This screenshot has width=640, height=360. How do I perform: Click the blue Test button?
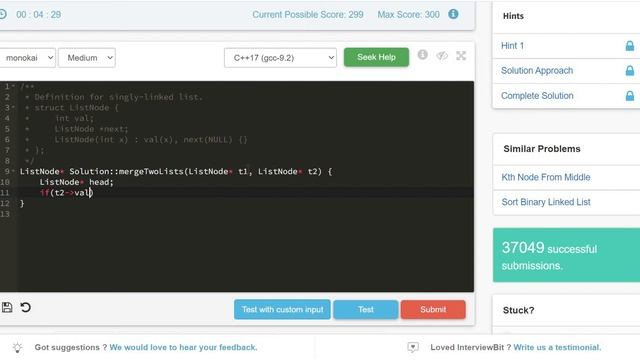(x=366, y=309)
